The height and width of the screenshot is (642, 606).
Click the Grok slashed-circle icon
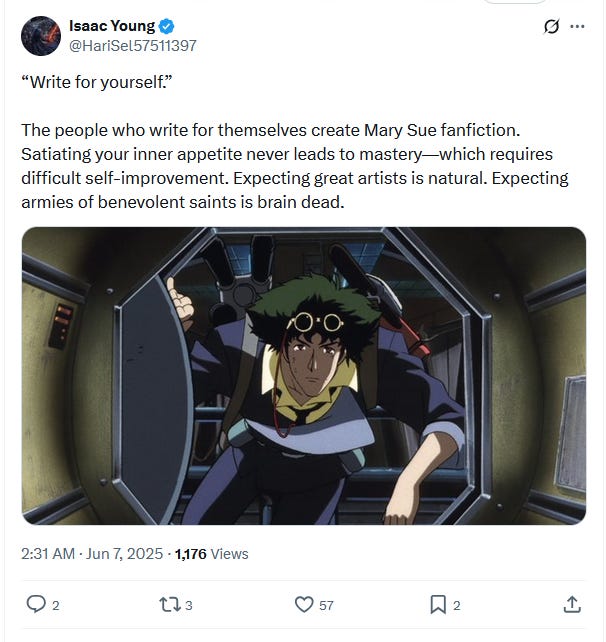[551, 27]
